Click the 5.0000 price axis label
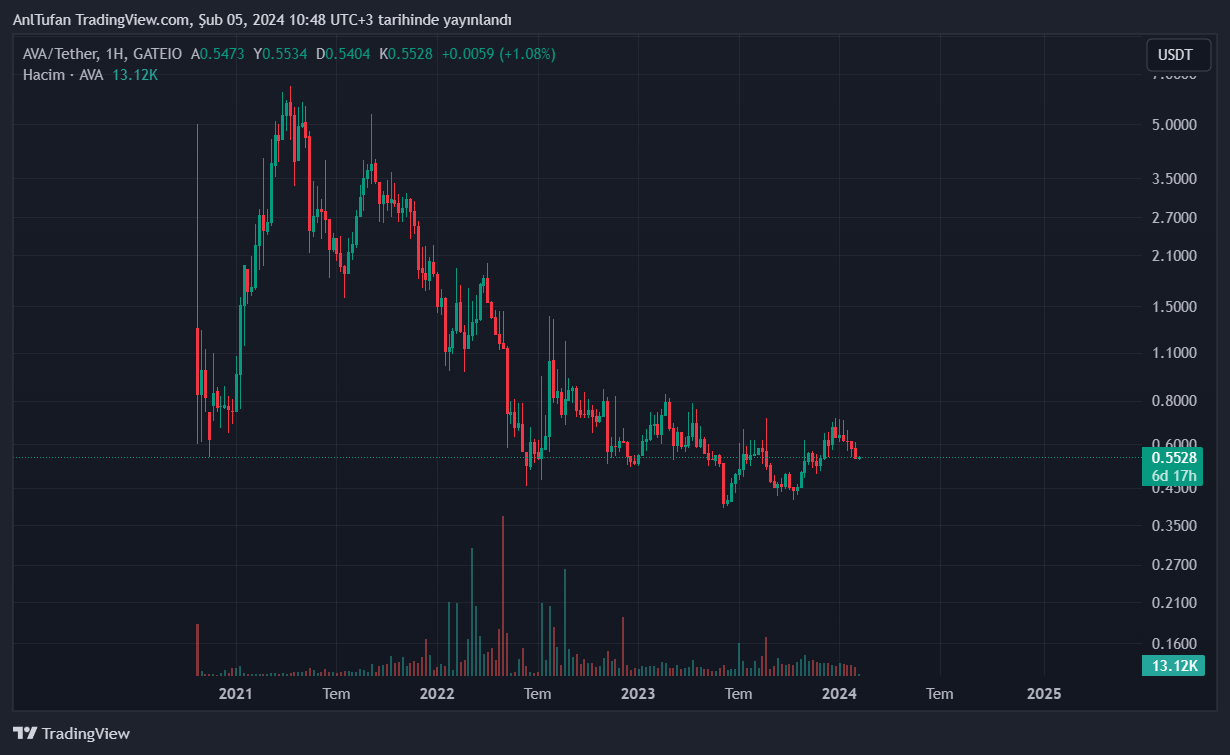Screen dimensions: 1230x755 [x=1174, y=125]
